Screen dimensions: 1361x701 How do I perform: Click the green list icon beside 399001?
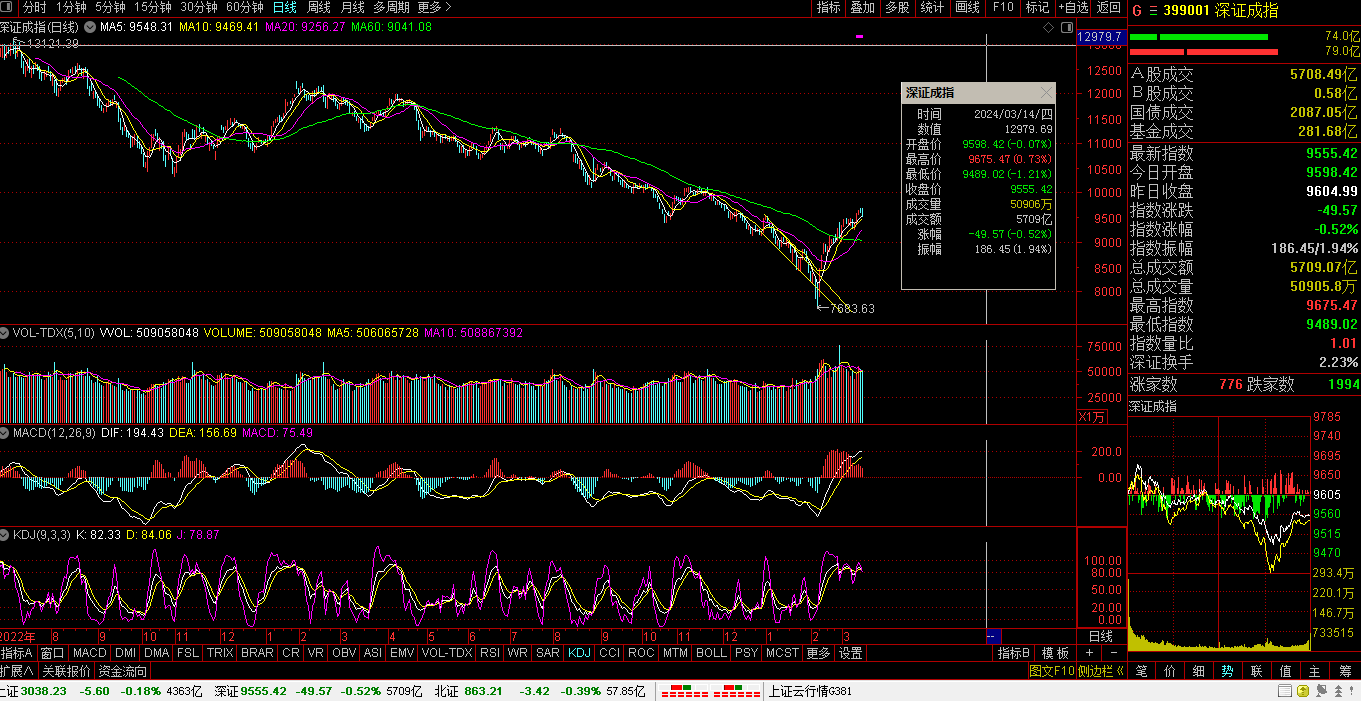(x=1152, y=11)
